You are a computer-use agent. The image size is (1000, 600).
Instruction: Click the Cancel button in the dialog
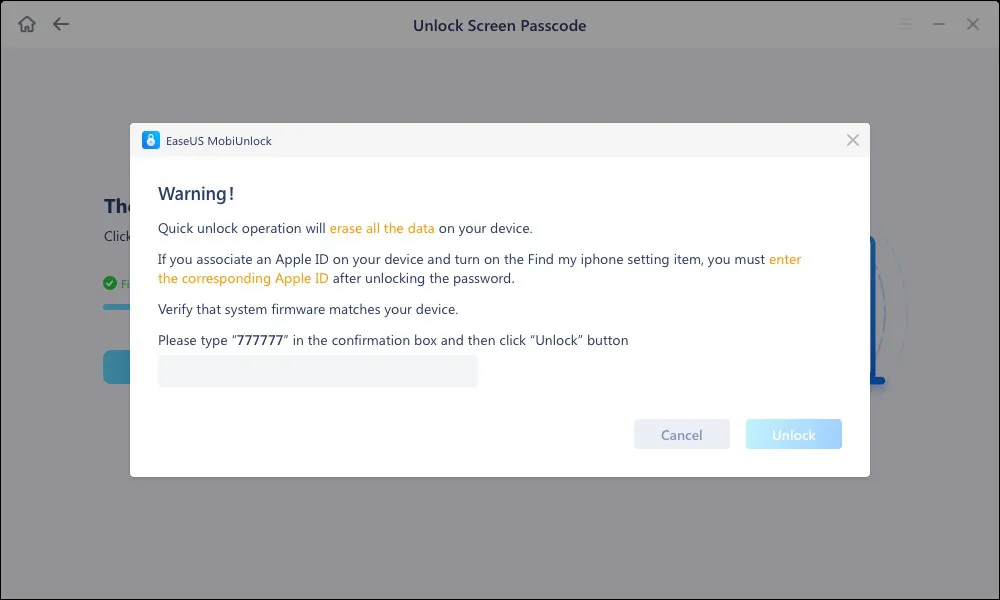(x=682, y=434)
